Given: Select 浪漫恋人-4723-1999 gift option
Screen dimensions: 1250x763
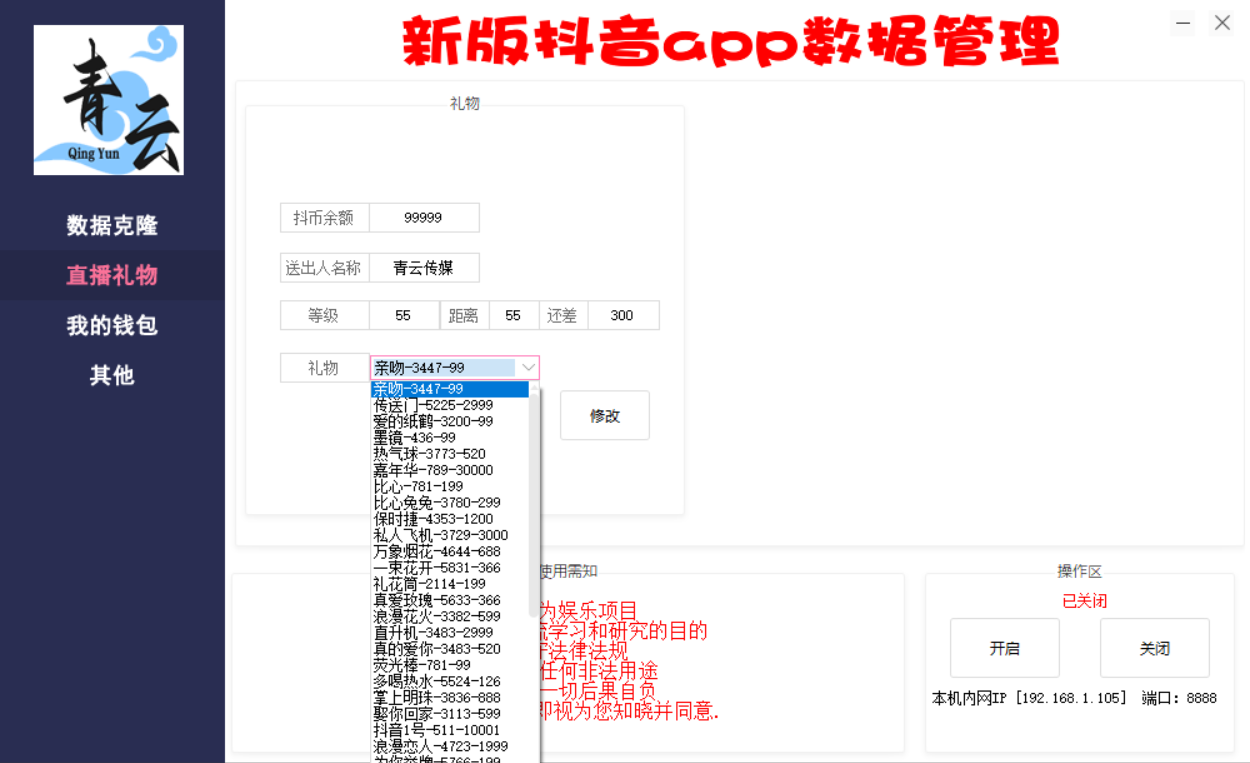Looking at the screenshot, I should 449,746.
